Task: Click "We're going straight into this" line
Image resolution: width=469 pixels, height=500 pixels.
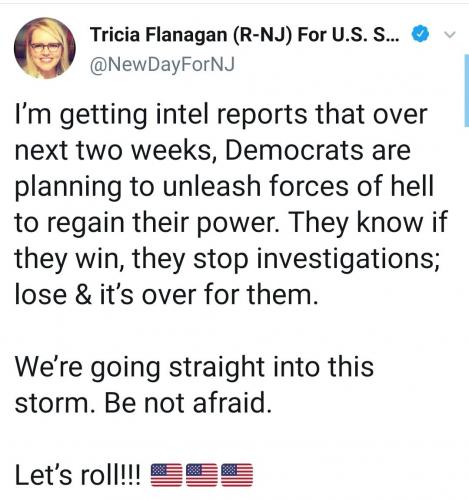Action: pos(194,367)
